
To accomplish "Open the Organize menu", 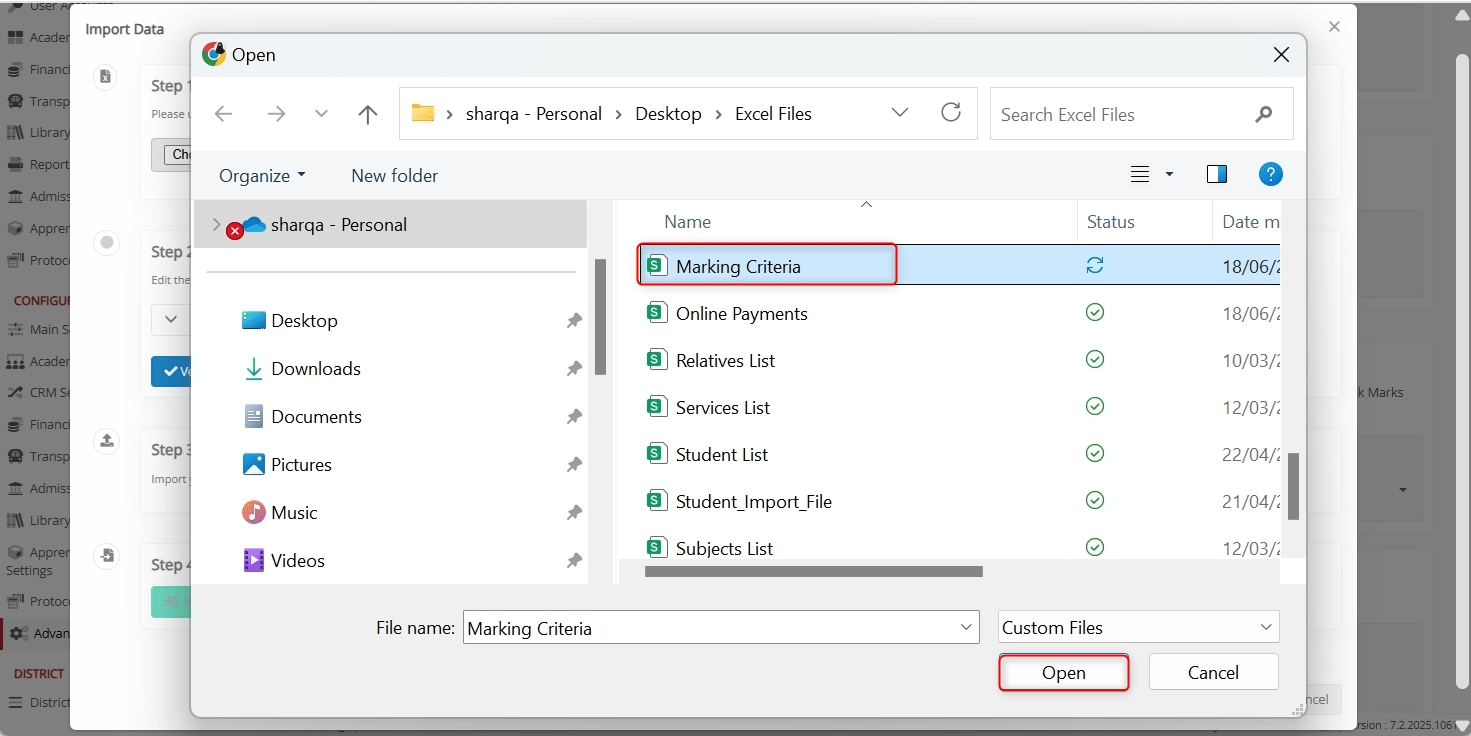I will (262, 175).
